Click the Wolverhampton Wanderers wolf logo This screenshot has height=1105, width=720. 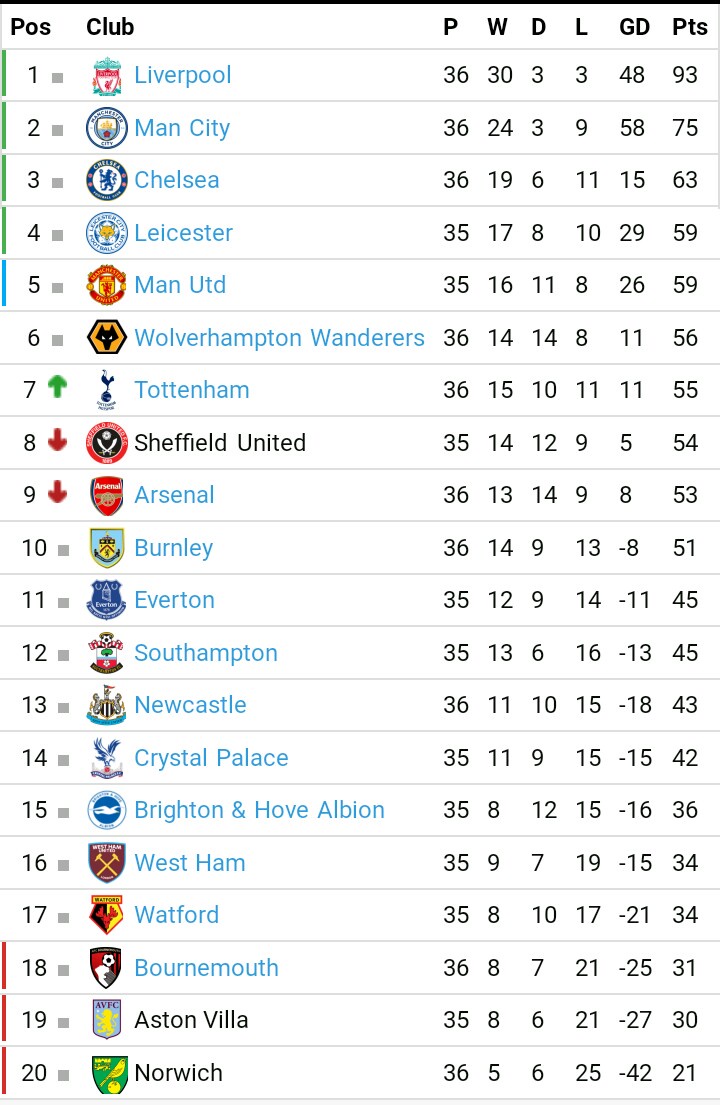pos(106,338)
